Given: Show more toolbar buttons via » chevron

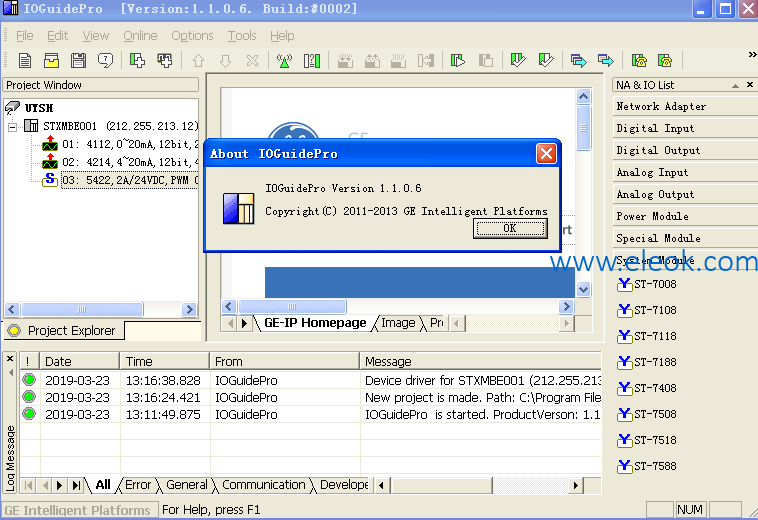Looking at the screenshot, I should point(752,55).
